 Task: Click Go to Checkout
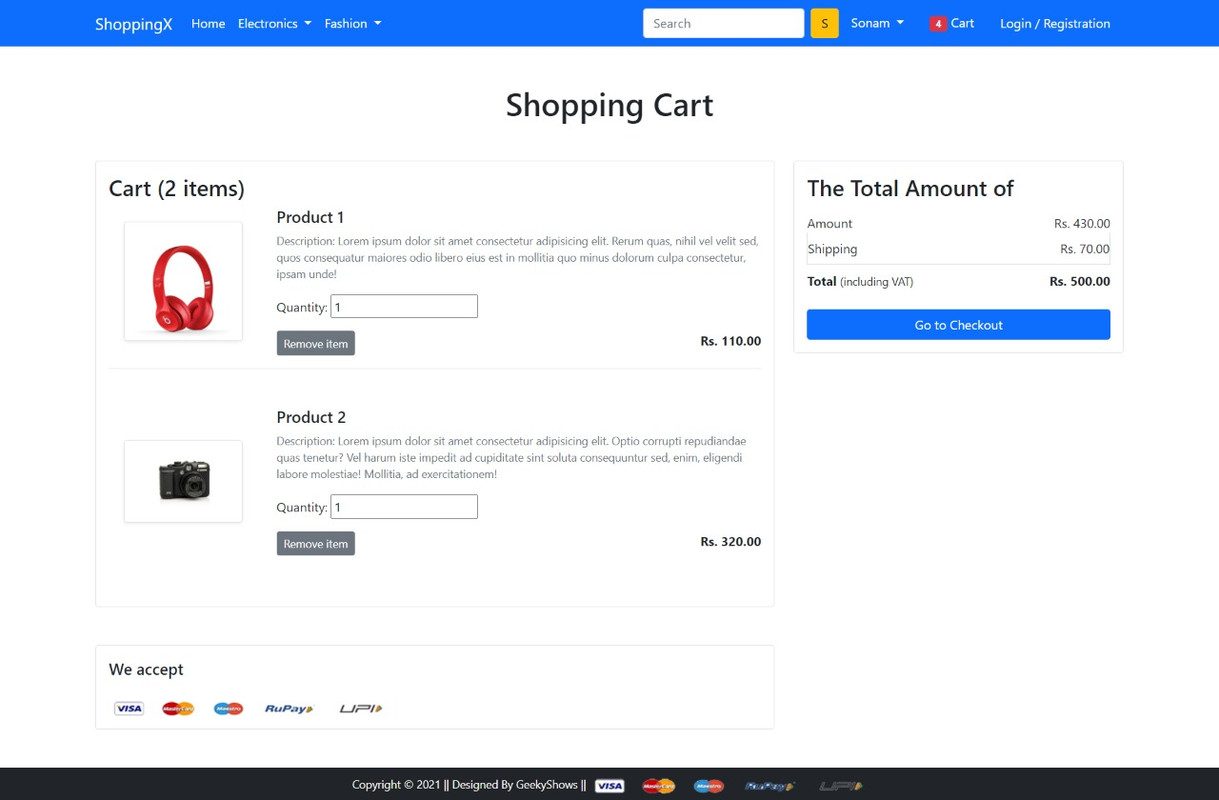(957, 324)
